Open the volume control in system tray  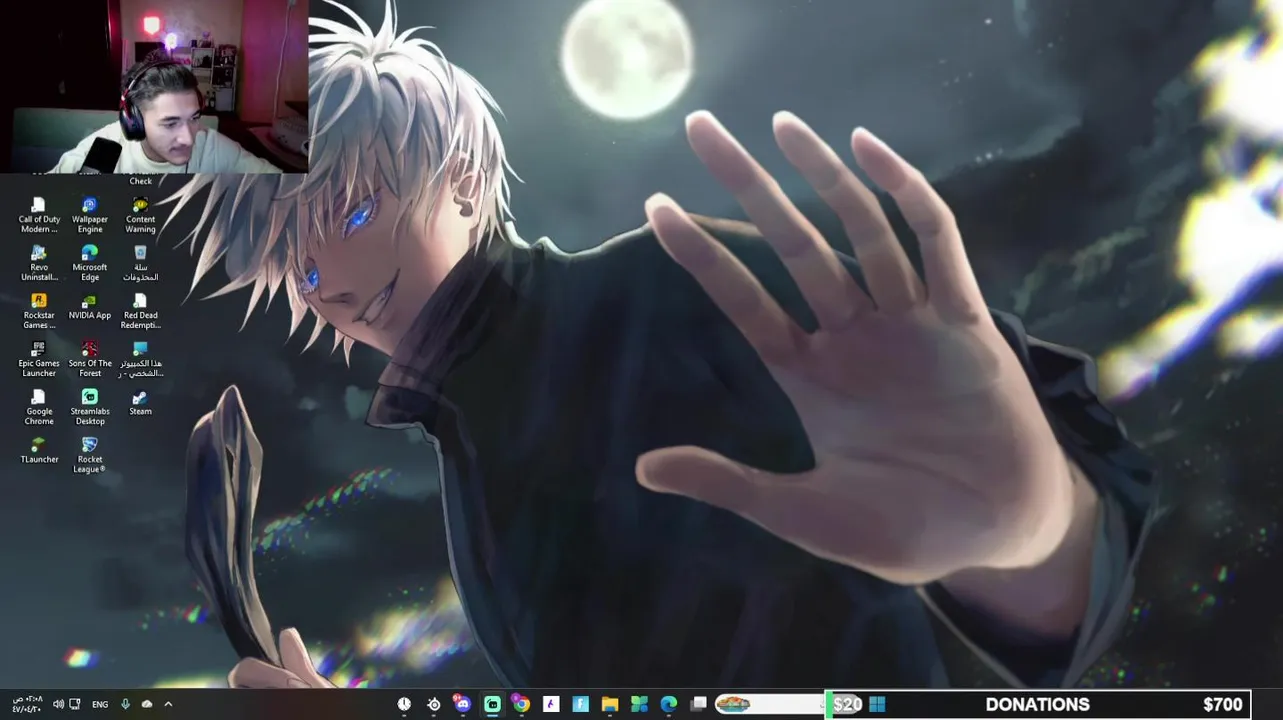[58, 704]
